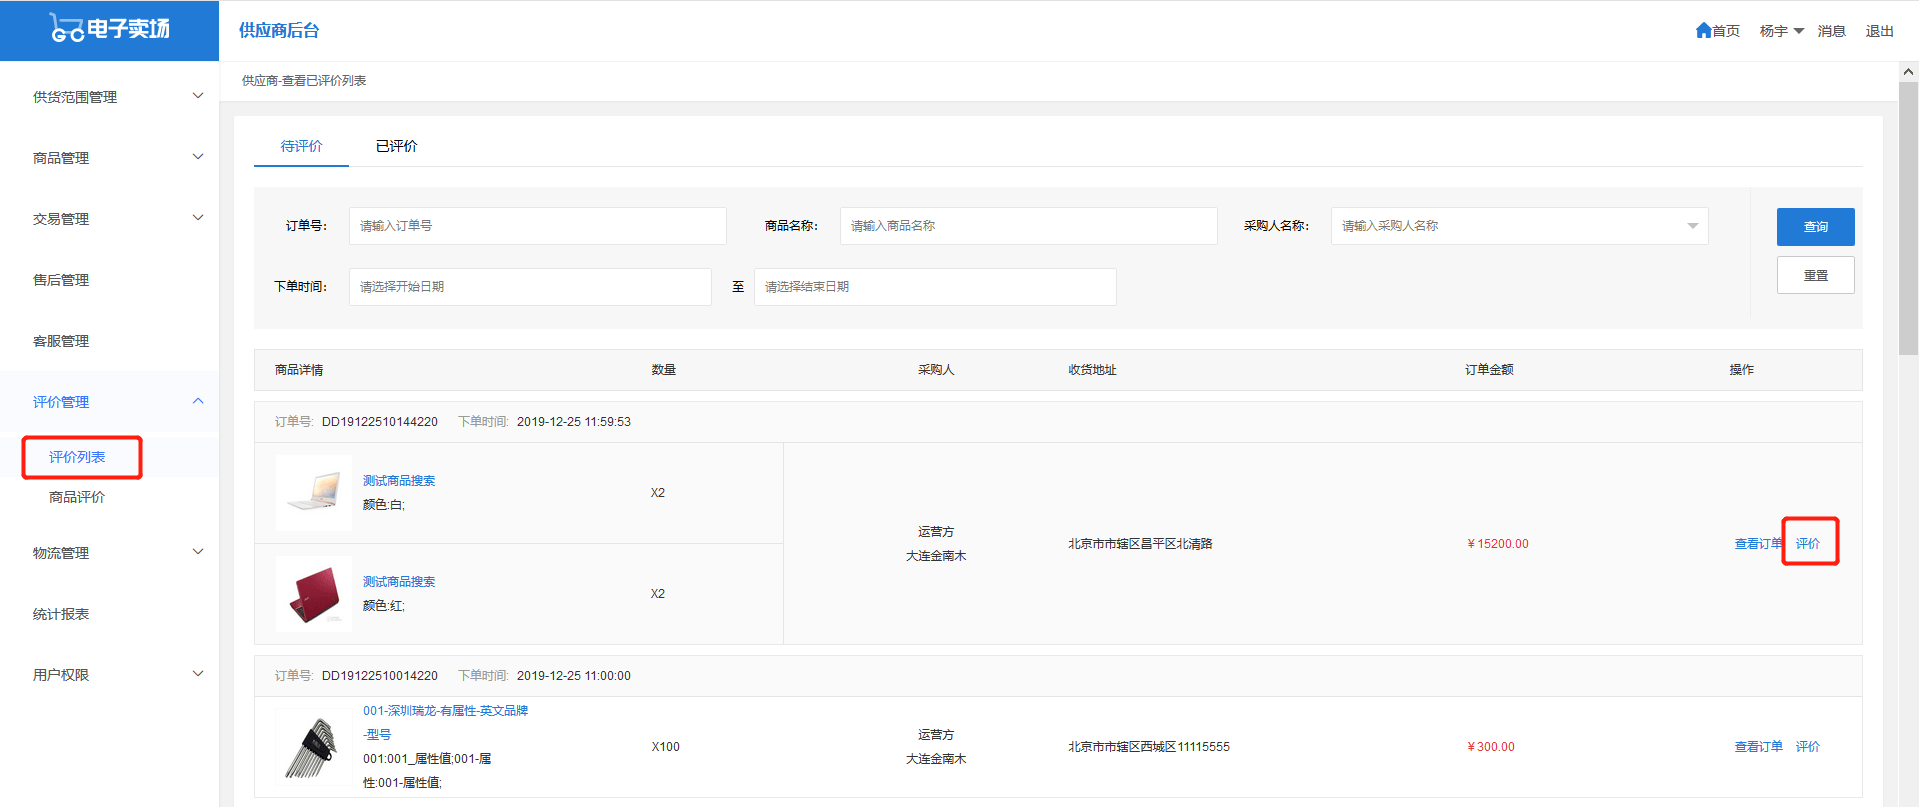Expand 商品管理 menu chevron
The image size is (1919, 807).
[198, 157]
